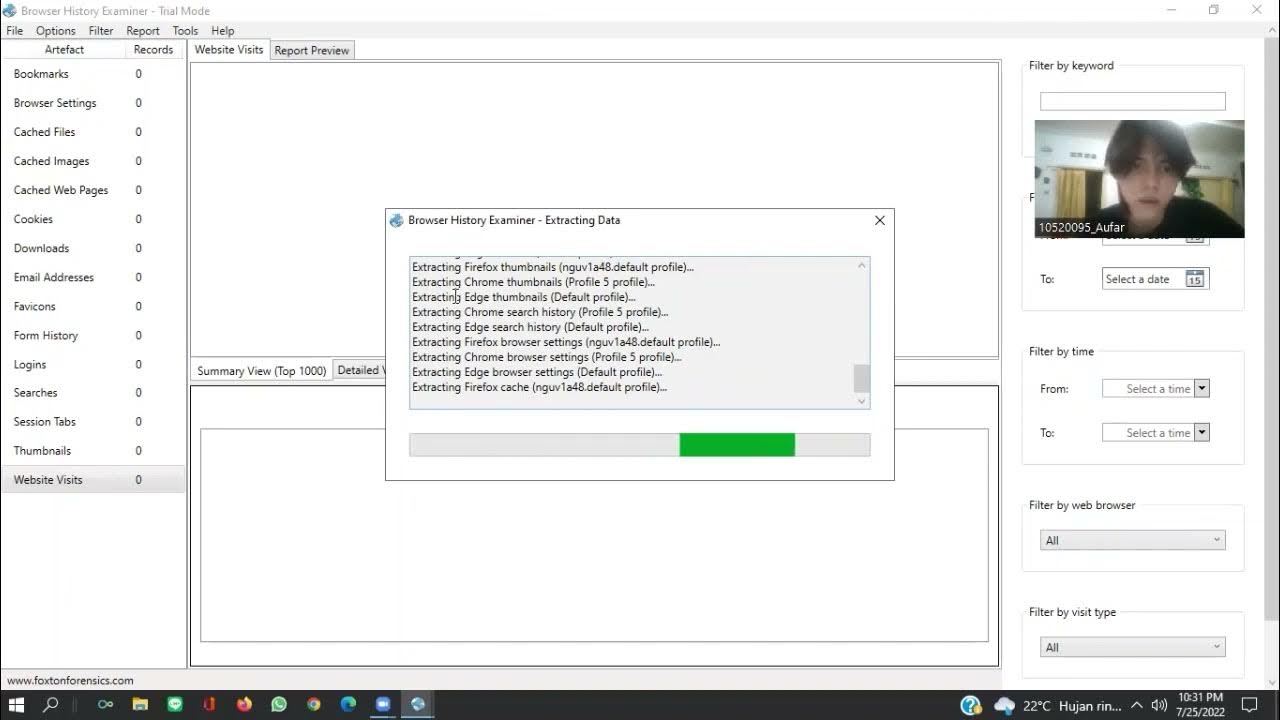The image size is (1280, 720).
Task: Open the File menu
Action: pos(14,31)
